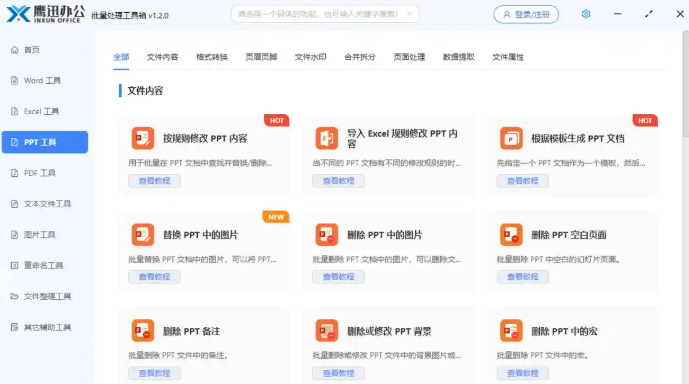Click description 批量删除 PPT 中空白的幻灯片页面
This screenshot has height=384, width=689.
(x=558, y=259)
